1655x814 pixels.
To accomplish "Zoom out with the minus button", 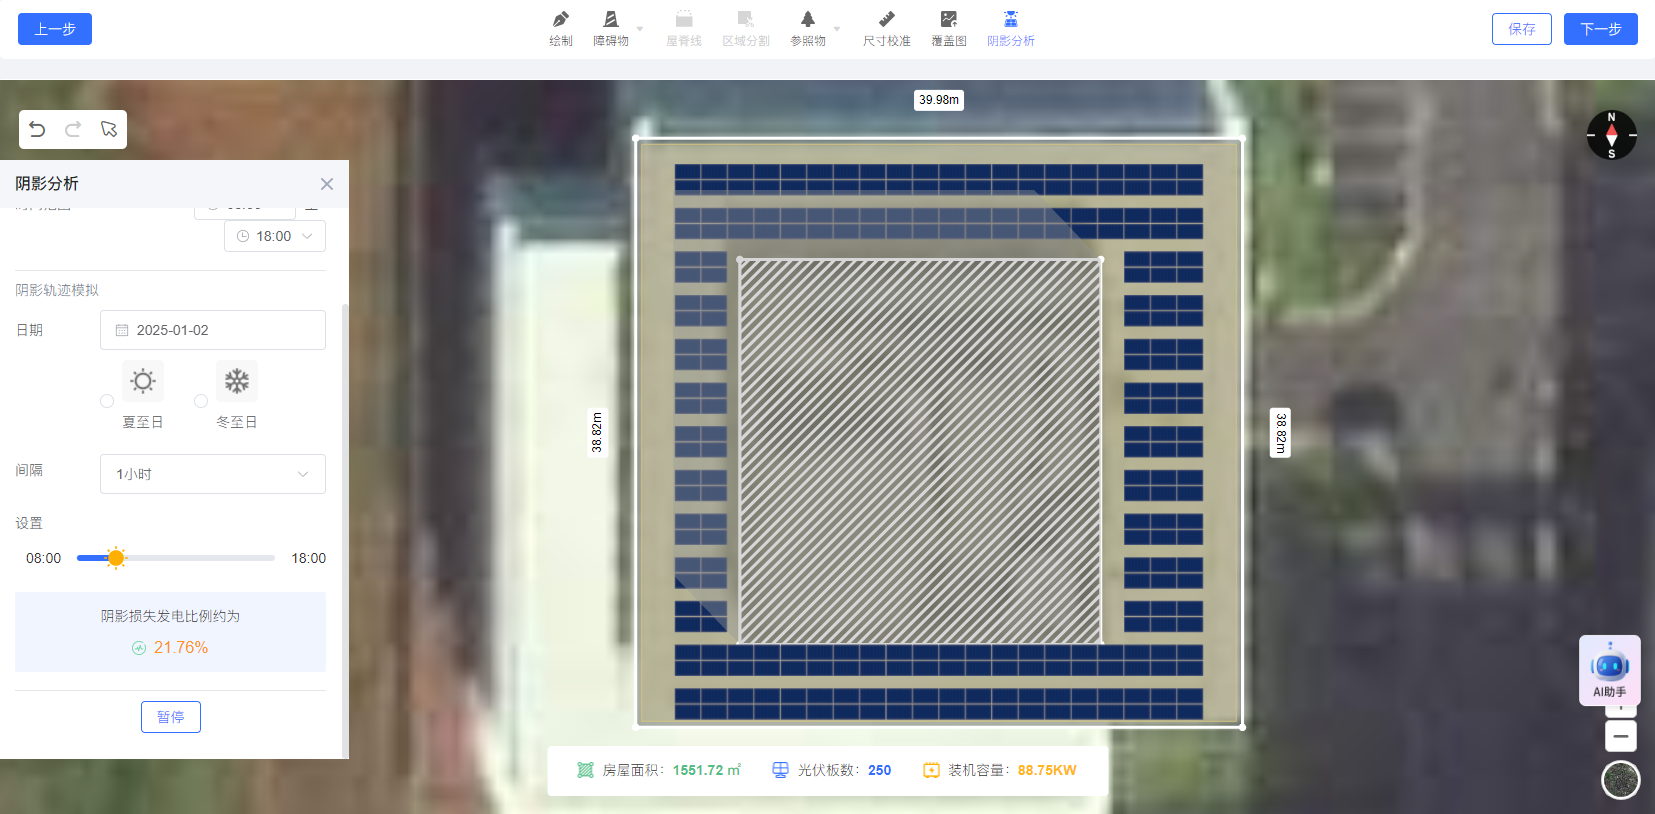I will click(x=1621, y=737).
